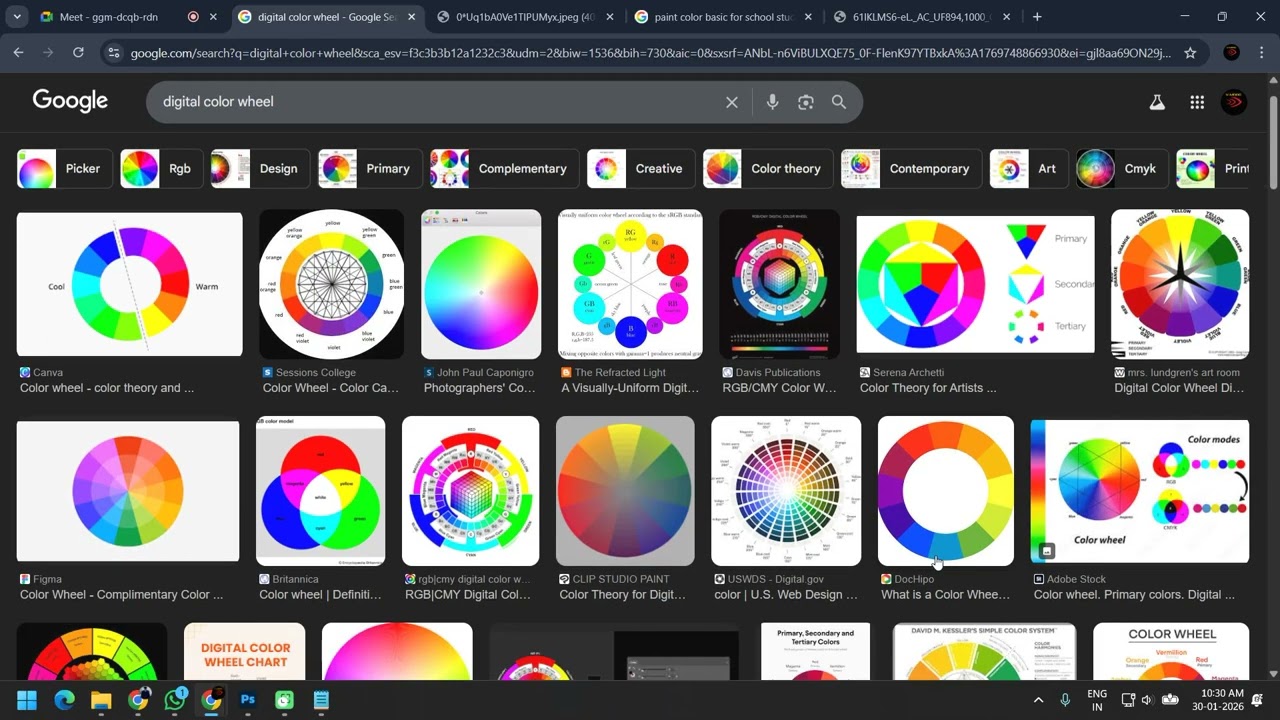Open the Google account avatar

pos(1234,102)
